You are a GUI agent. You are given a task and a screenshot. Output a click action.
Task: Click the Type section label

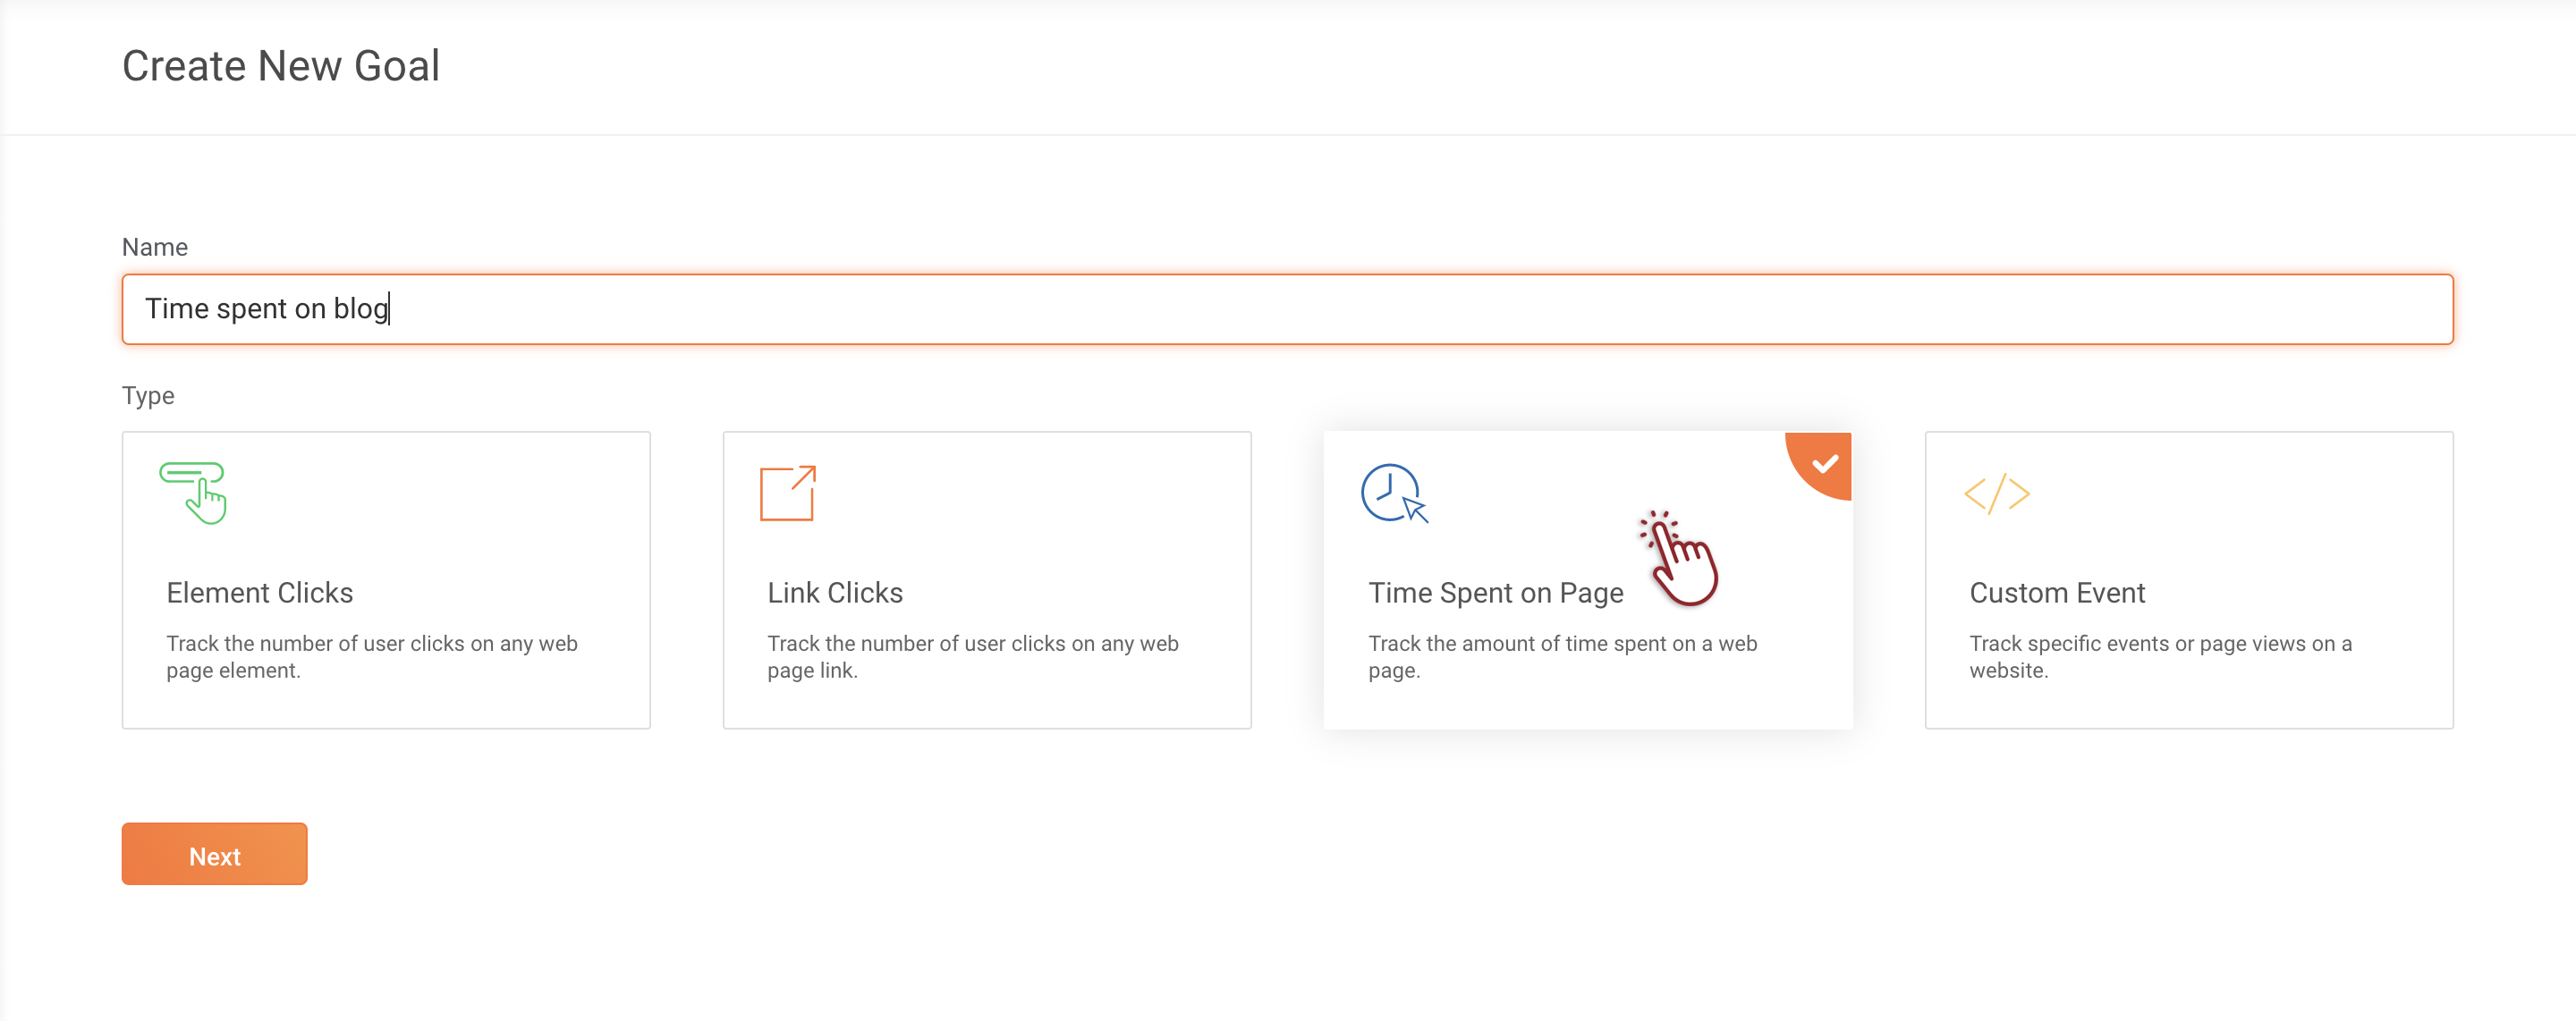tap(148, 395)
